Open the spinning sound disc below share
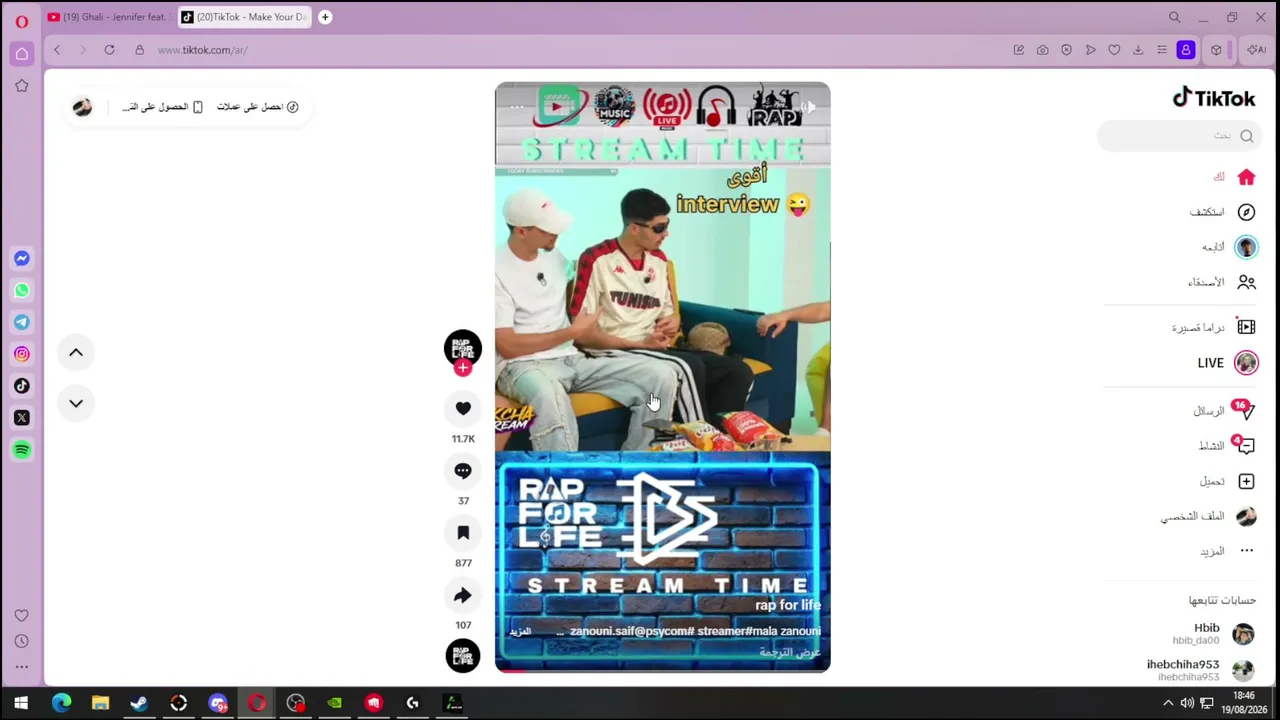This screenshot has height=720, width=1280. [x=463, y=656]
